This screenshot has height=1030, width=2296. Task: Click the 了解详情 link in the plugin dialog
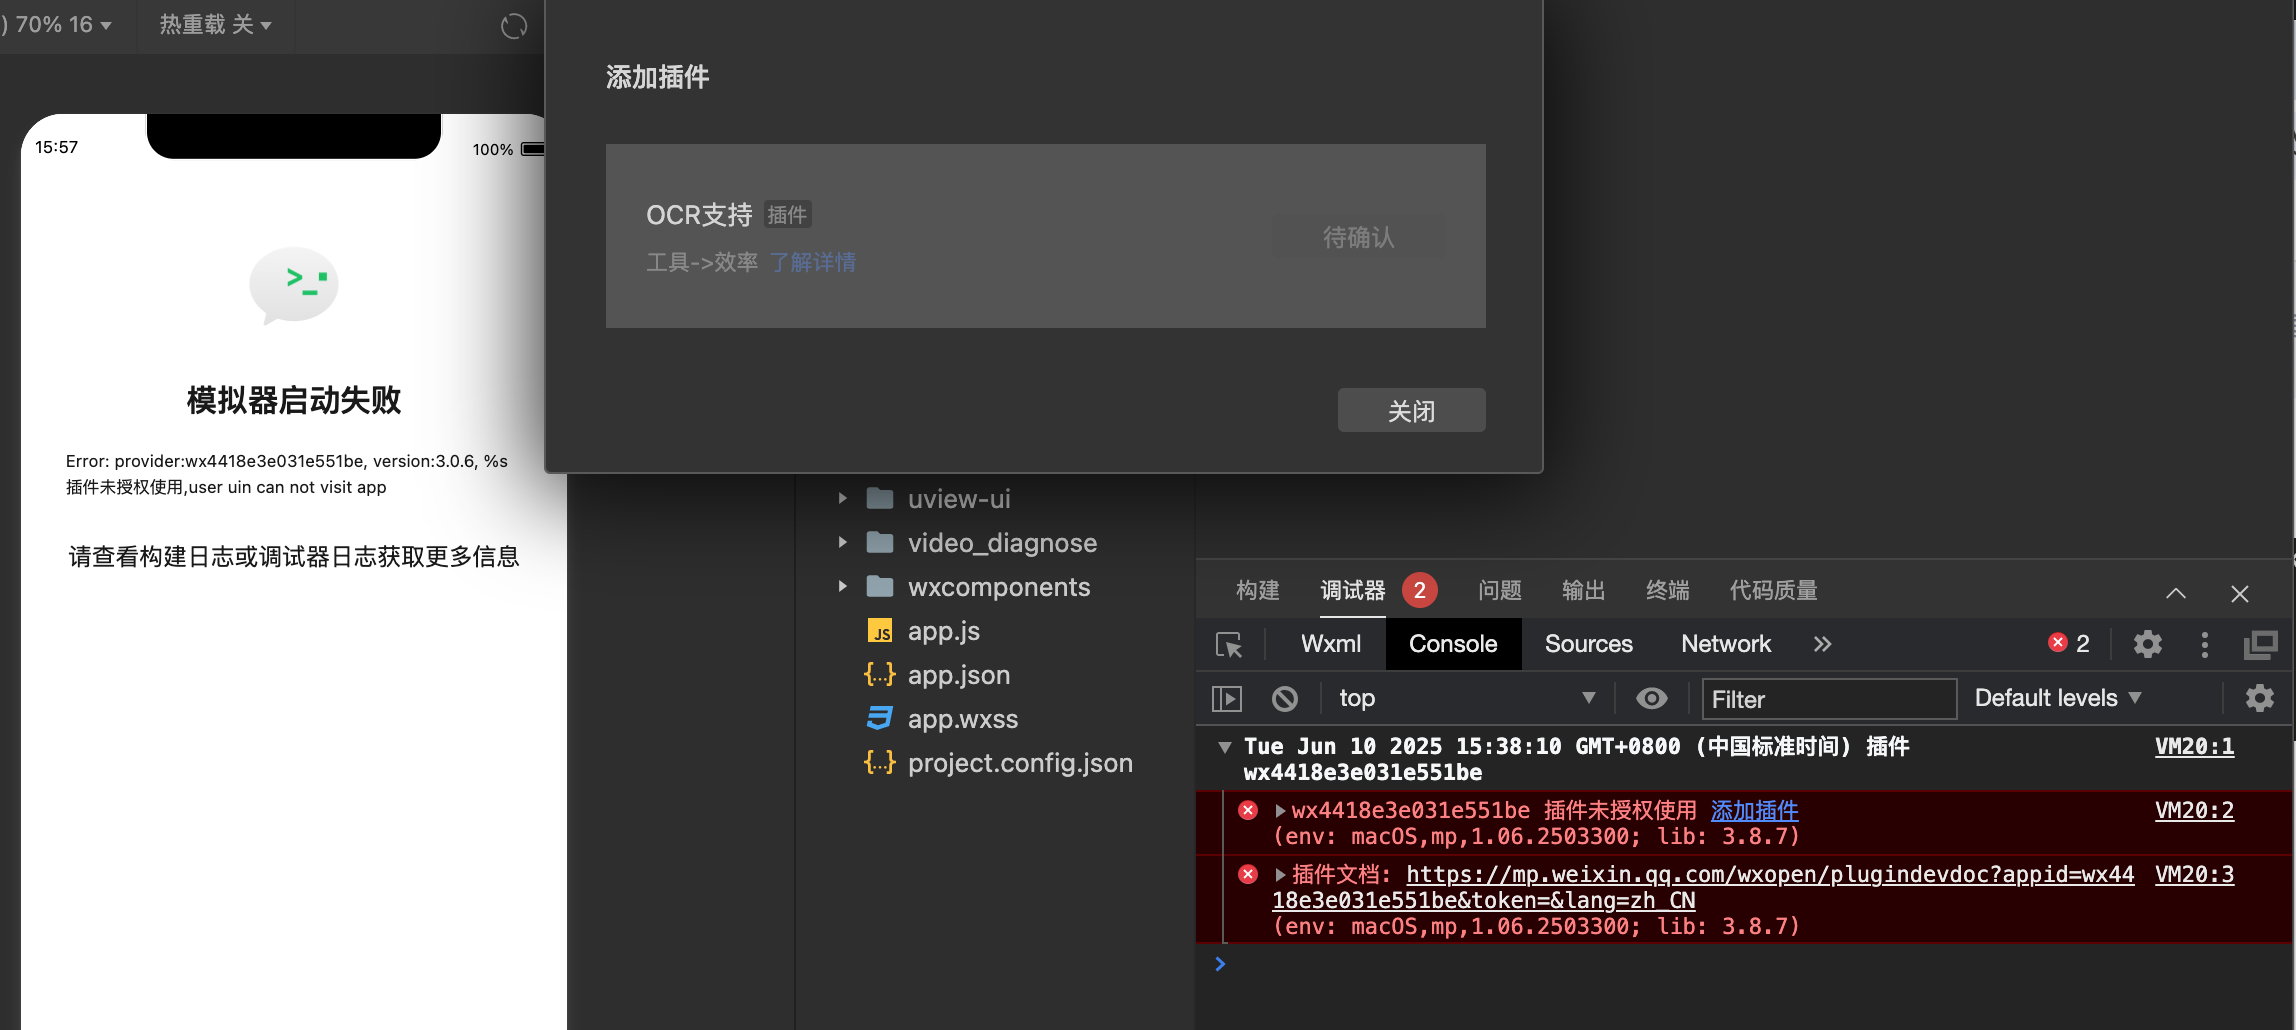click(x=813, y=262)
